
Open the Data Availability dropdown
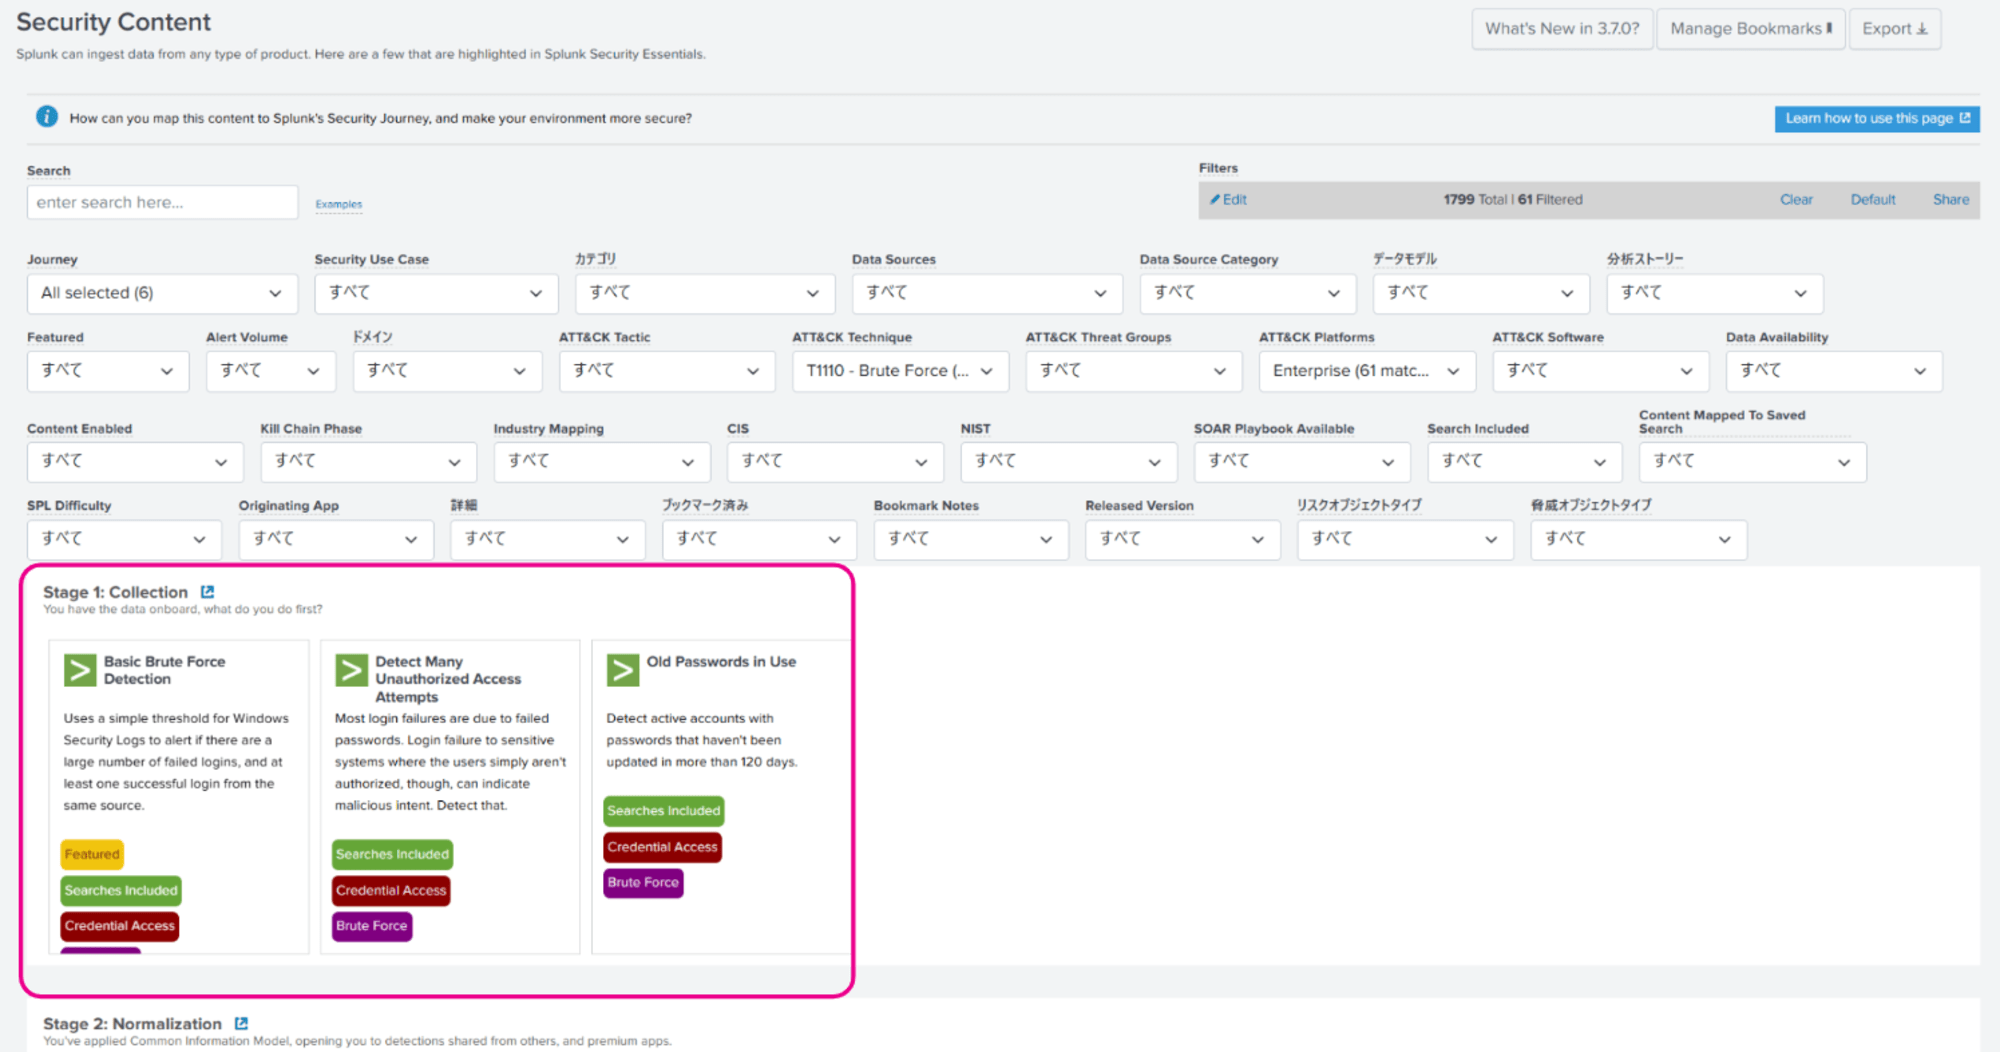(x=1834, y=371)
